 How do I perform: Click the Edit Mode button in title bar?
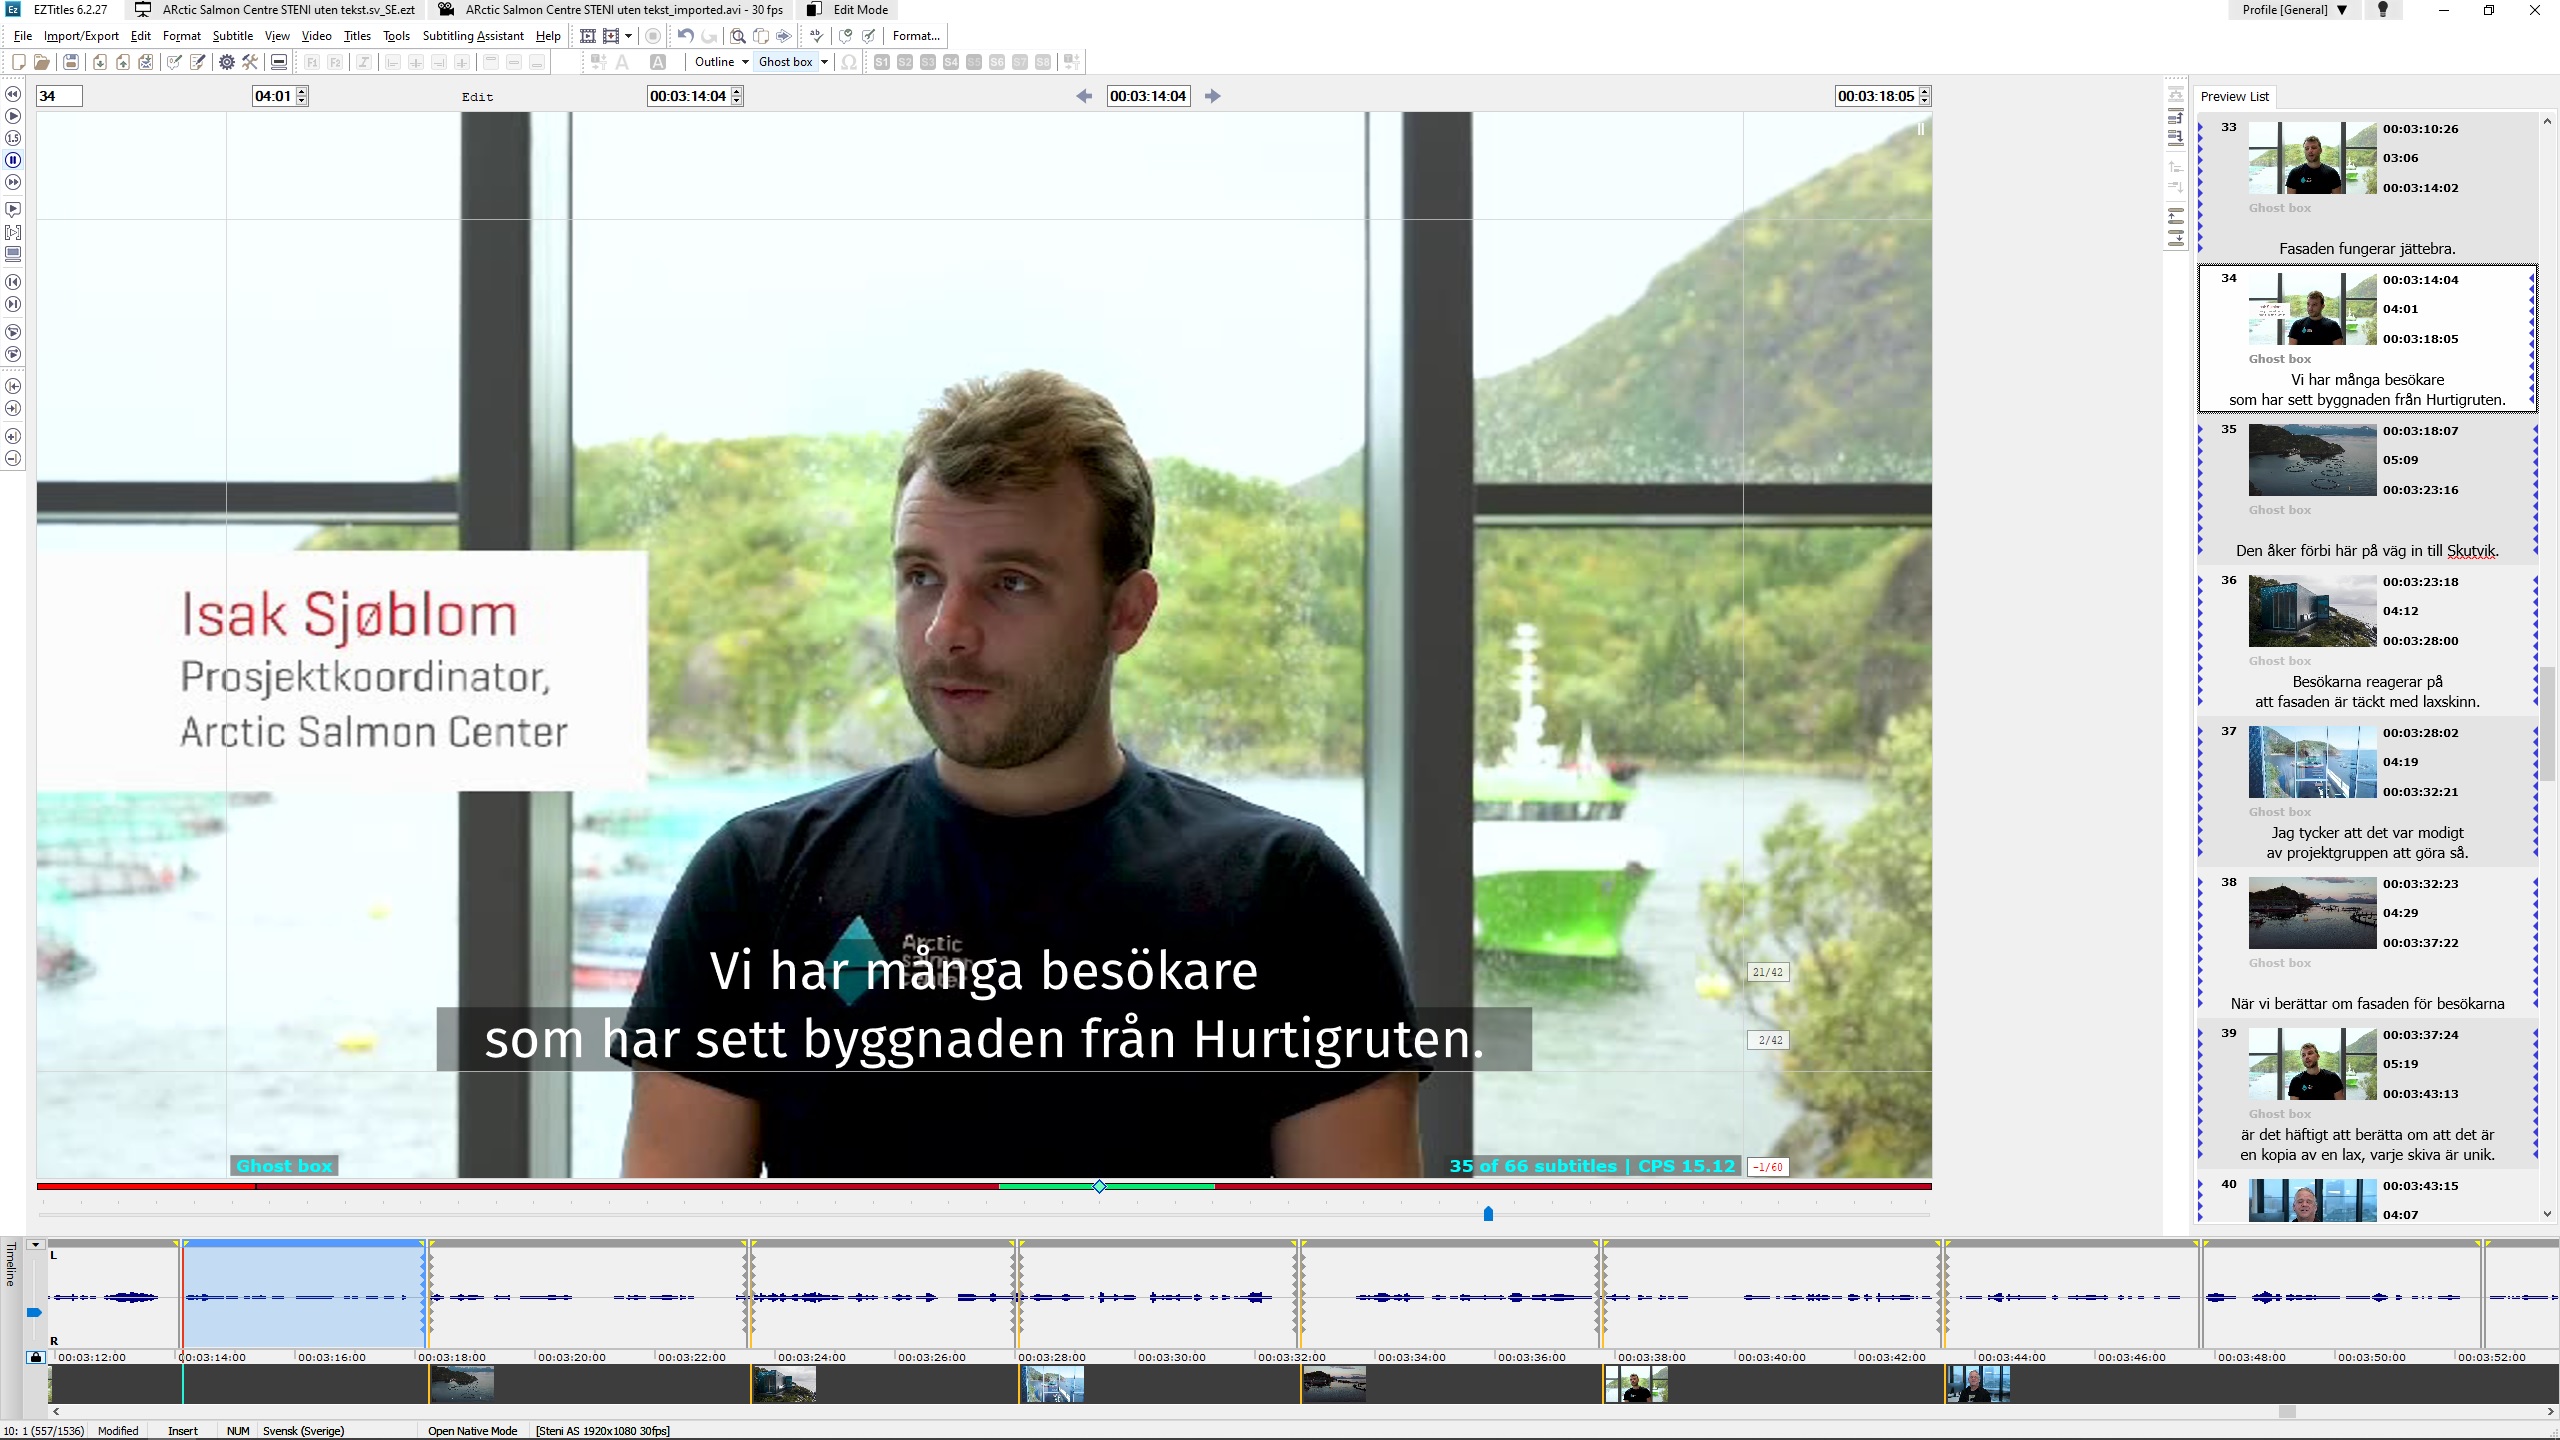[x=848, y=10]
